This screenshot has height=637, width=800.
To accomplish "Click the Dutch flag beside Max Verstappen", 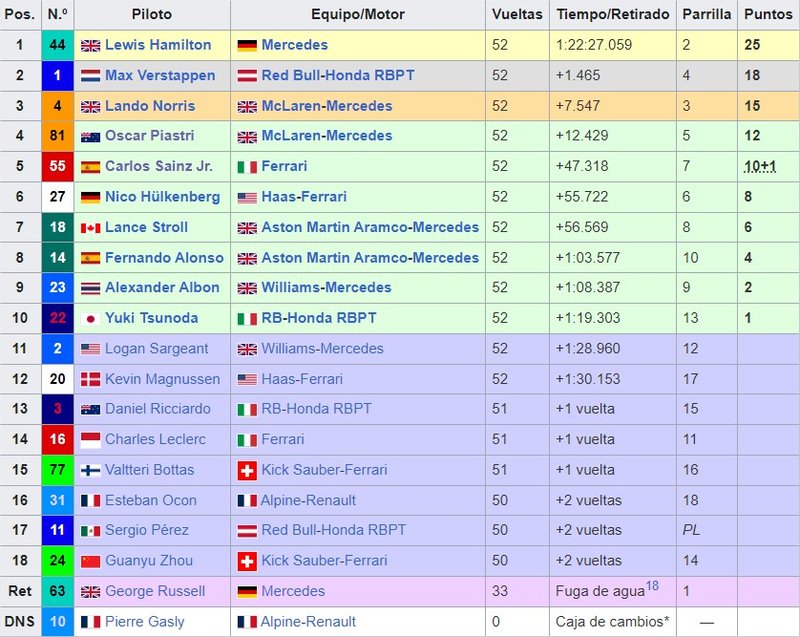I will point(90,77).
